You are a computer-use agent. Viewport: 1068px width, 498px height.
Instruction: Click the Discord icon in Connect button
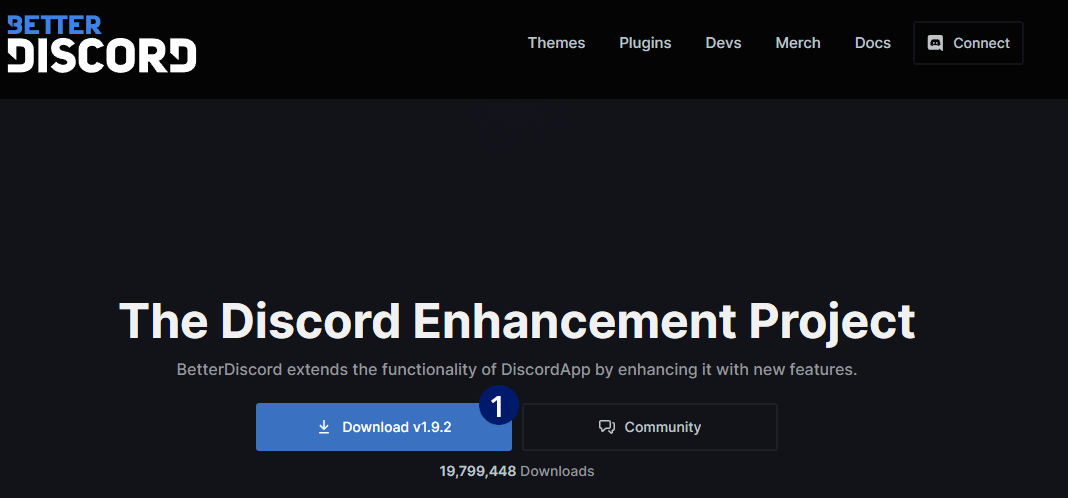pos(935,43)
